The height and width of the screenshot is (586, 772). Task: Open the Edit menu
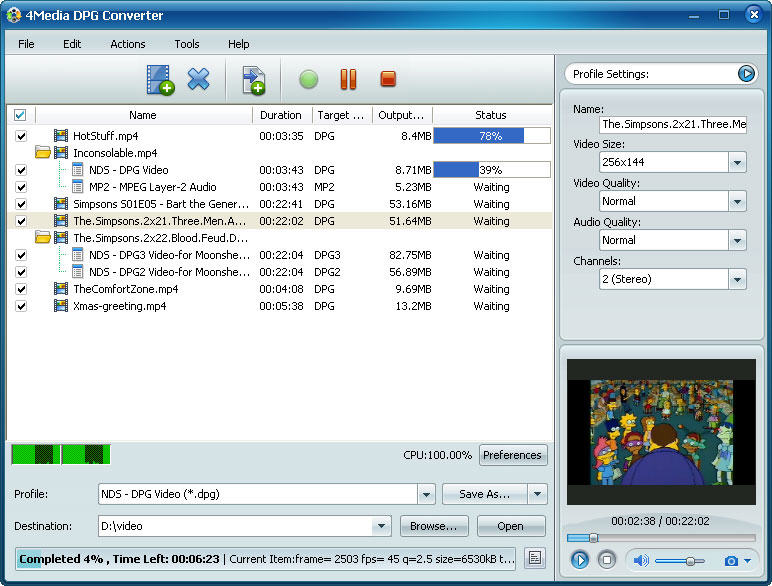72,44
